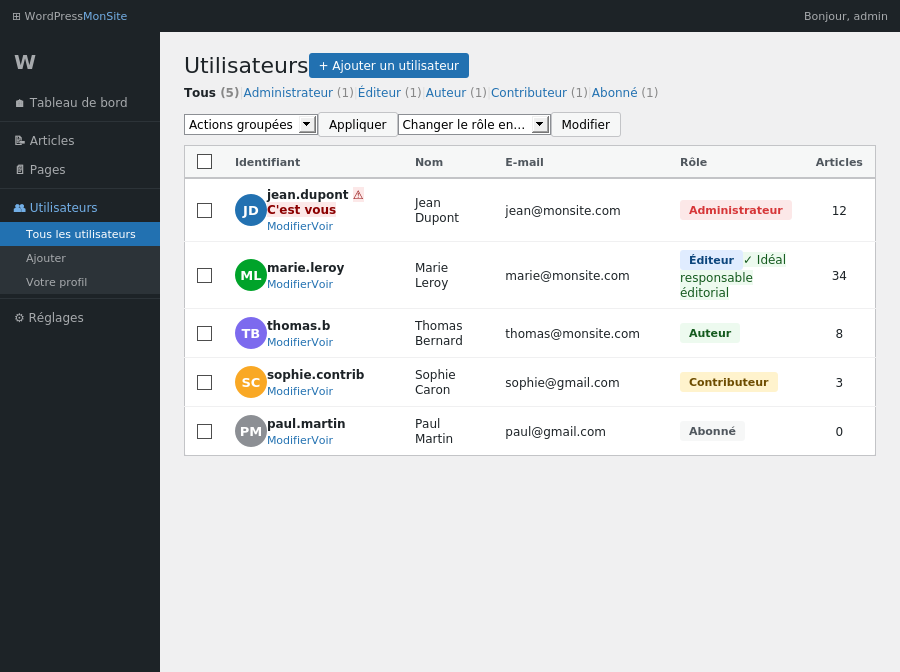The width and height of the screenshot is (900, 672).
Task: Click the TB avatar circle
Action: point(251,333)
